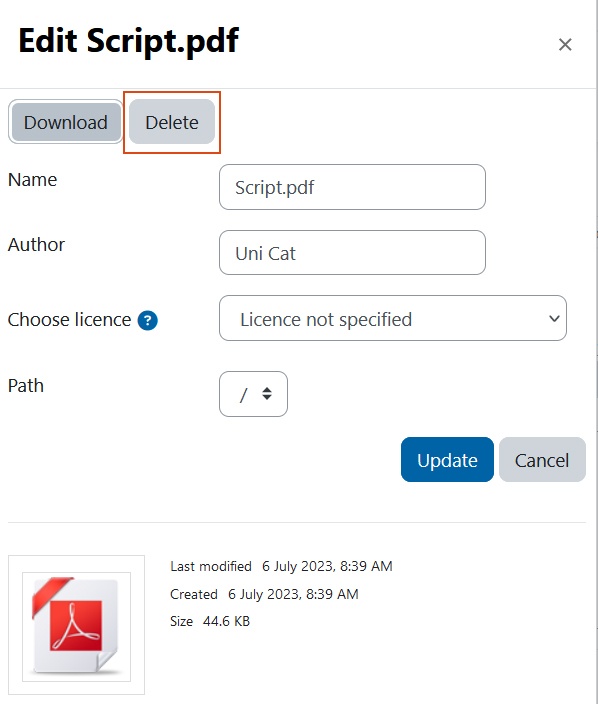Click the help icon beside Choose licence
The width and height of the screenshot is (598, 704).
(x=147, y=321)
